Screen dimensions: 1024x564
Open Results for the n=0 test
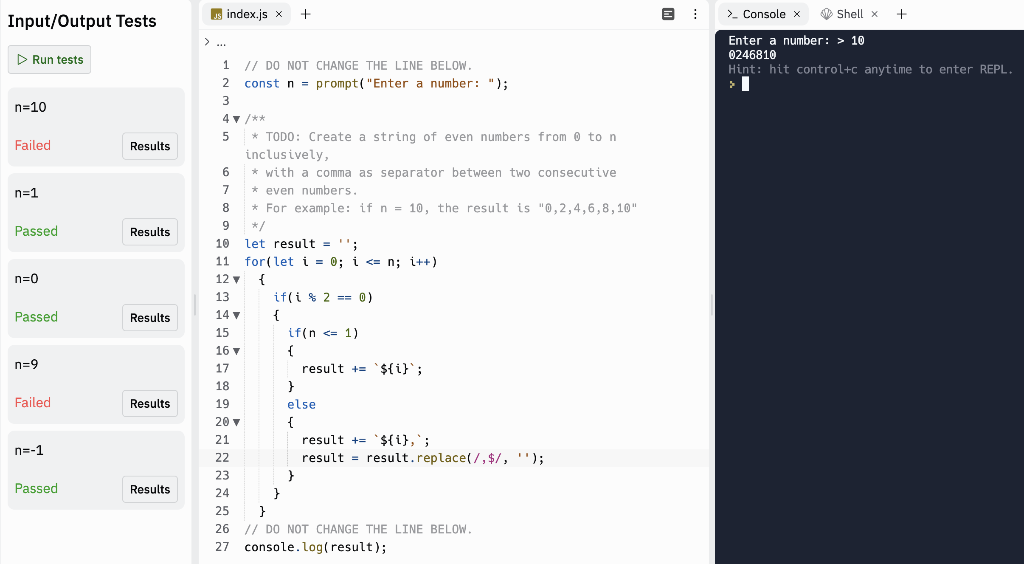coord(150,317)
